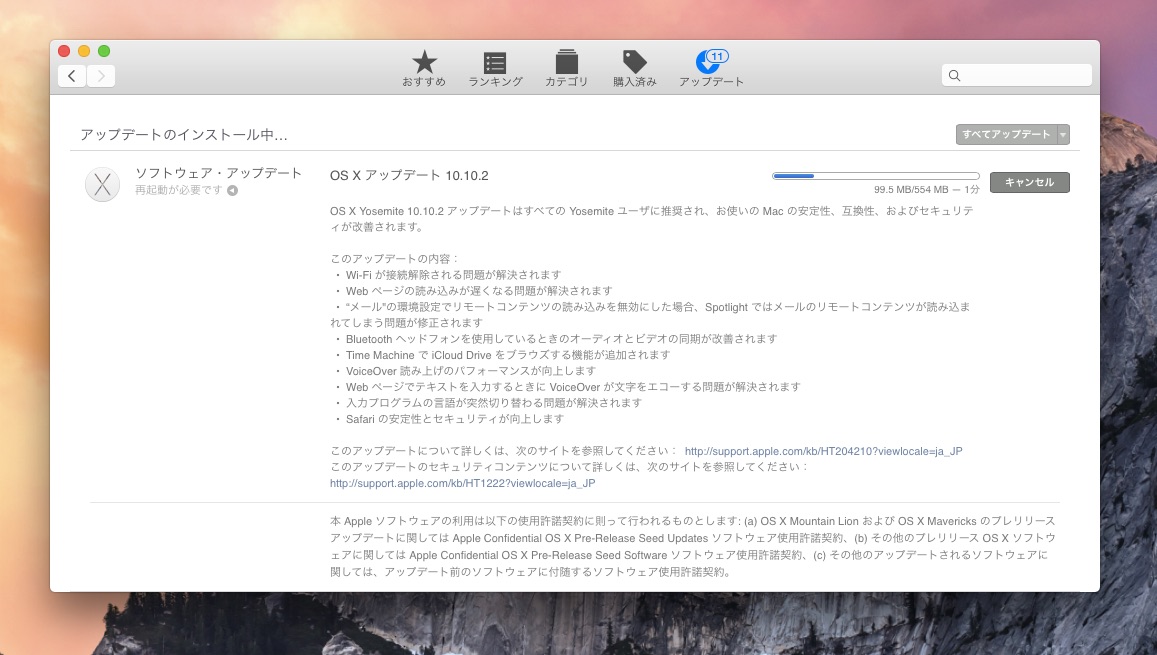The width and height of the screenshot is (1157, 655).
Task: Click 再起動が必要です text
Action: 179,190
